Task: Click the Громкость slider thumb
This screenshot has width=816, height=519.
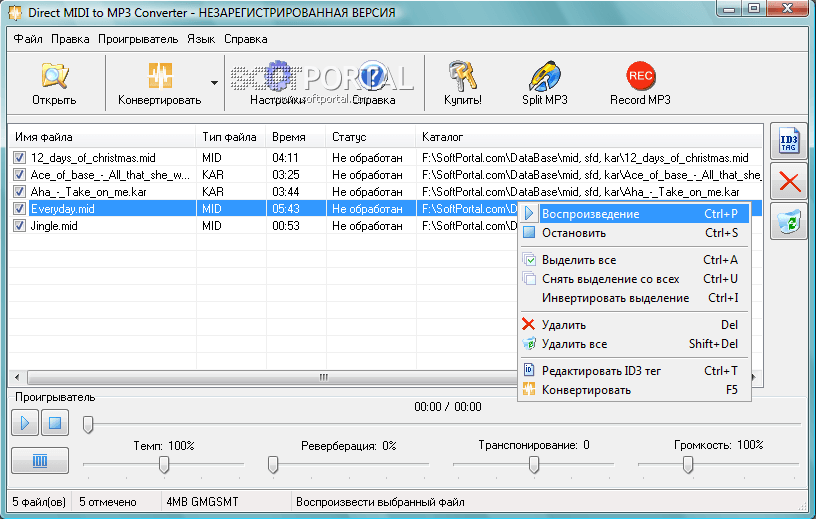Action: tap(688, 464)
